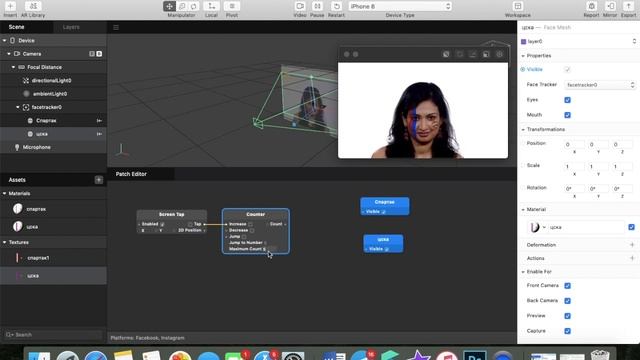Screen dimensions: 640x360
Task: Open the layer0 dropdown in inspector
Action: click(x=578, y=41)
